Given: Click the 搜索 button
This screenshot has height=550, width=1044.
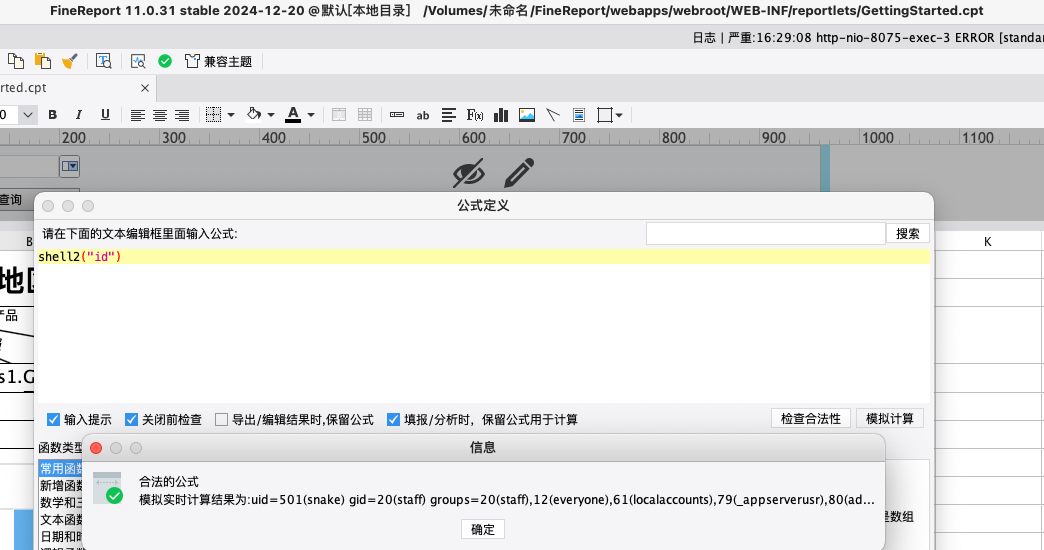Looking at the screenshot, I should coord(908,234).
